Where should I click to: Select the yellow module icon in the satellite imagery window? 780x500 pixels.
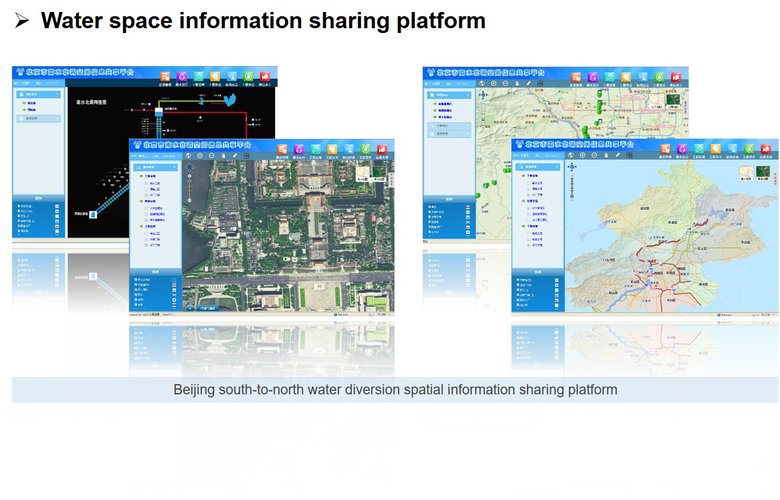332,149
